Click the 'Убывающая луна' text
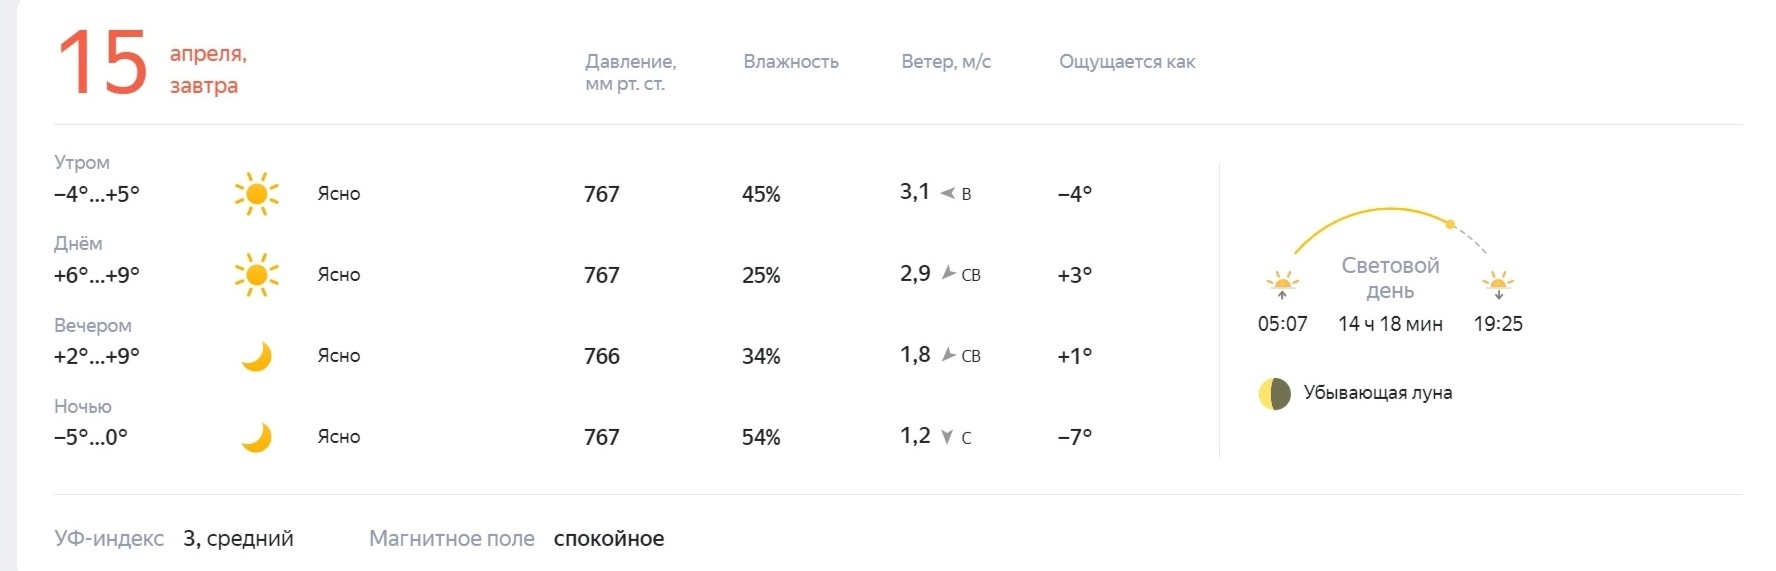Screen dimensions: 1776x571 (1378, 393)
